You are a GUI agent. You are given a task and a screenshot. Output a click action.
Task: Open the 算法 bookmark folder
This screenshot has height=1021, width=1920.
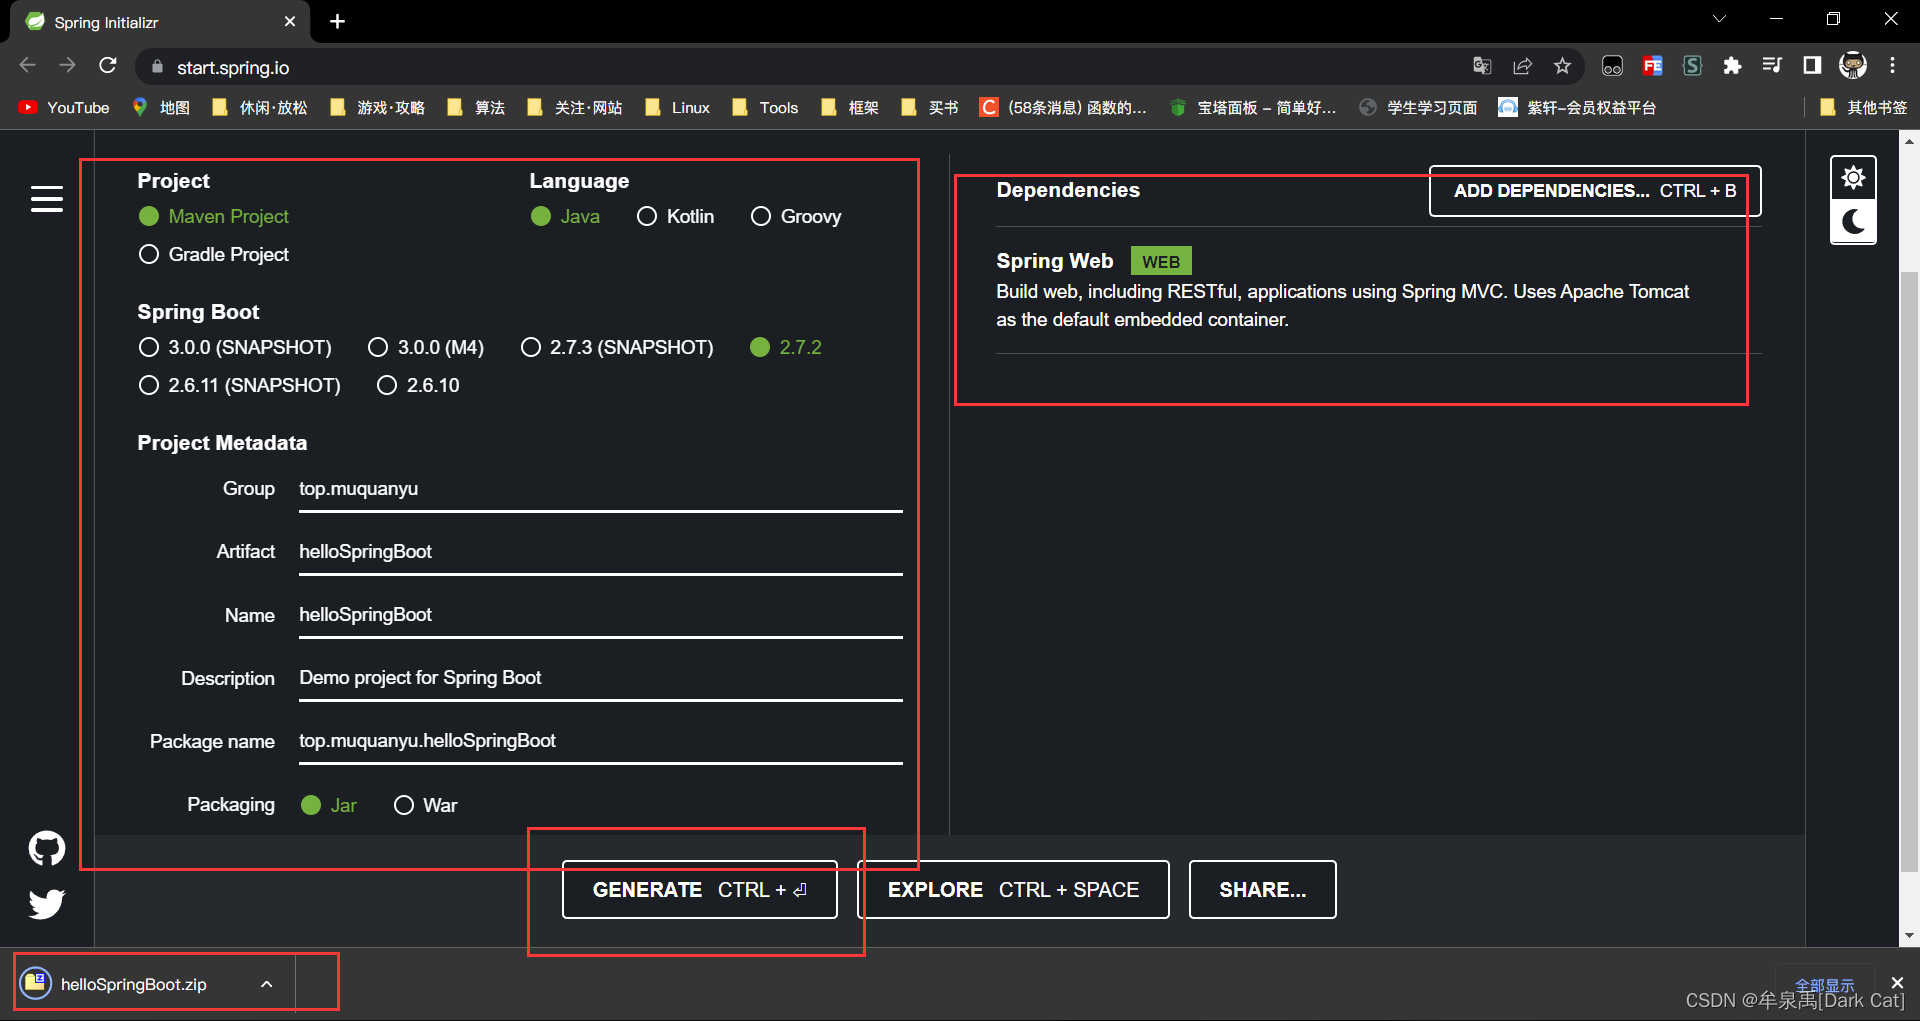(476, 107)
